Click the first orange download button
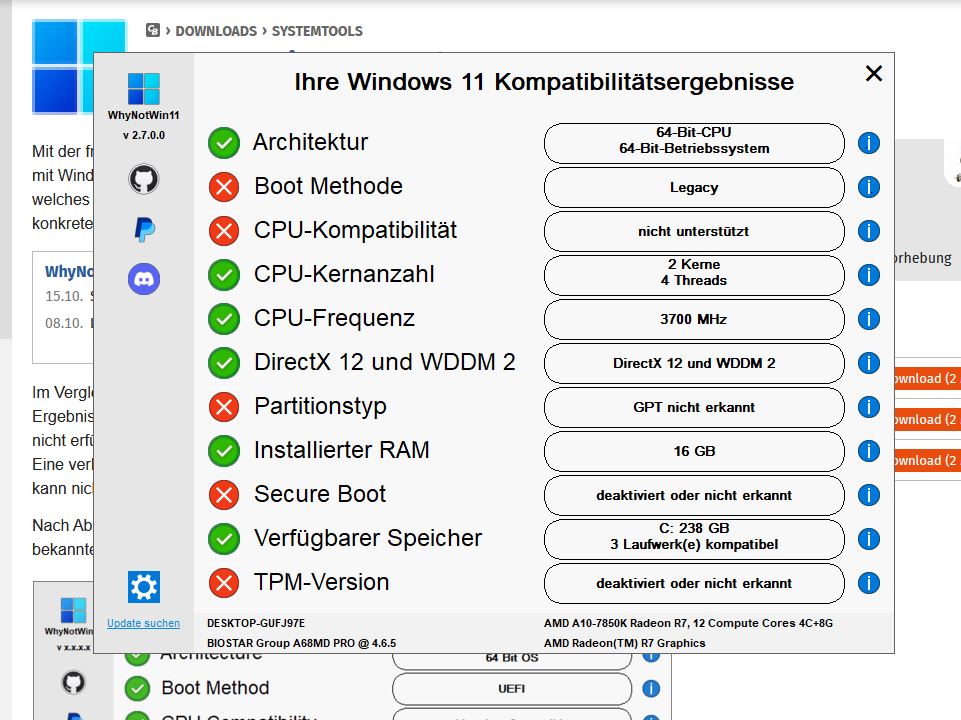The height and width of the screenshot is (720, 961). (927, 379)
